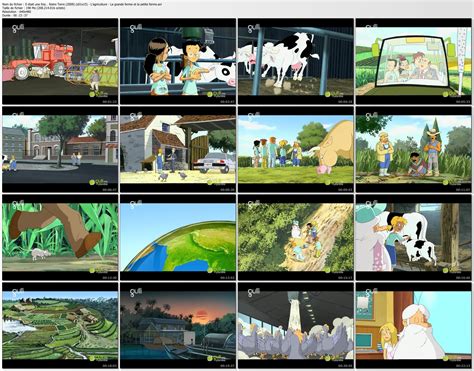
Task: Select the planet Earth globe thumbnail
Action: (x=178, y=237)
